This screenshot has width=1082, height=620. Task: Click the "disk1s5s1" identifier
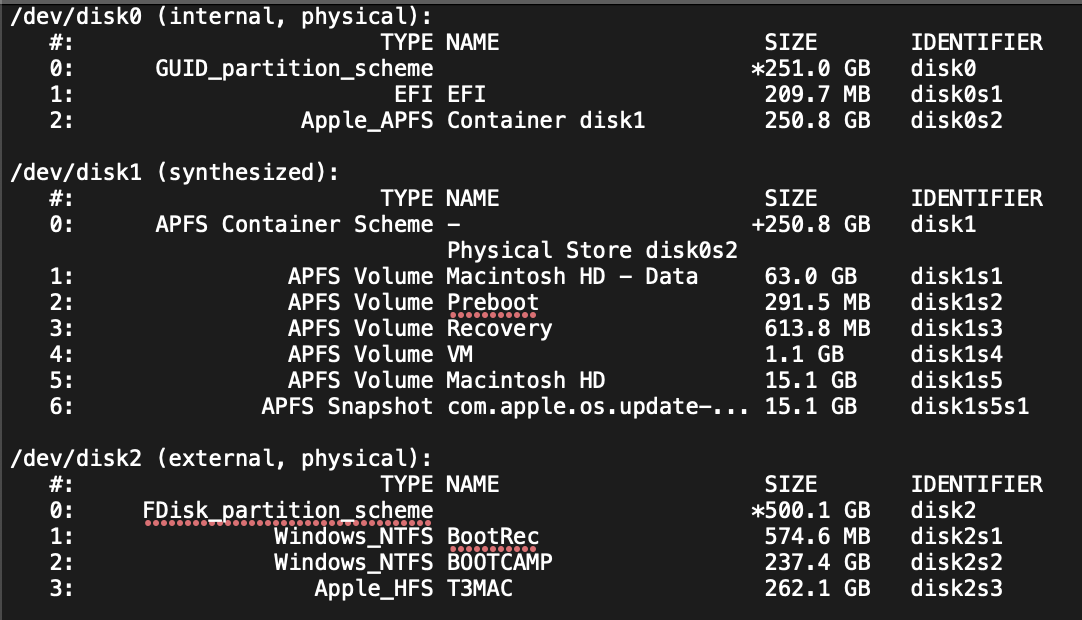tap(970, 407)
